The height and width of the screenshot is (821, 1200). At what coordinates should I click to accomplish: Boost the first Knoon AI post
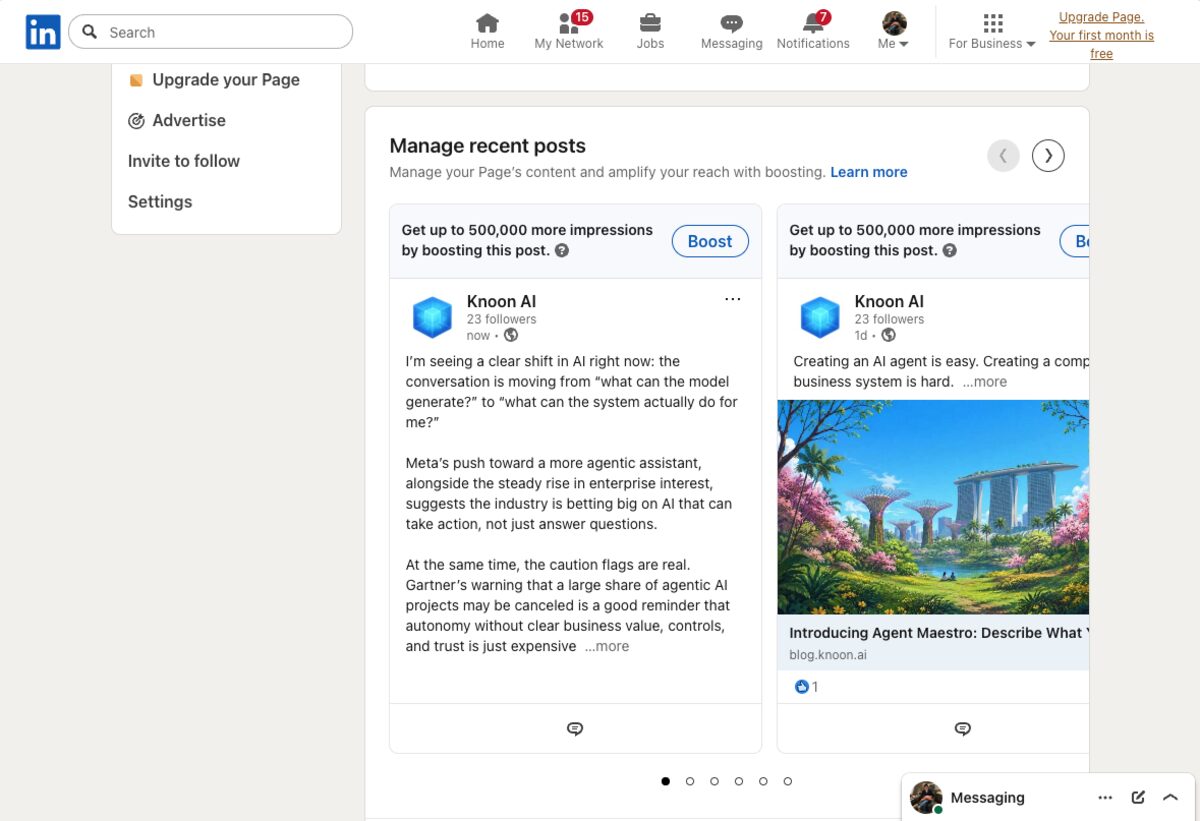tap(710, 241)
